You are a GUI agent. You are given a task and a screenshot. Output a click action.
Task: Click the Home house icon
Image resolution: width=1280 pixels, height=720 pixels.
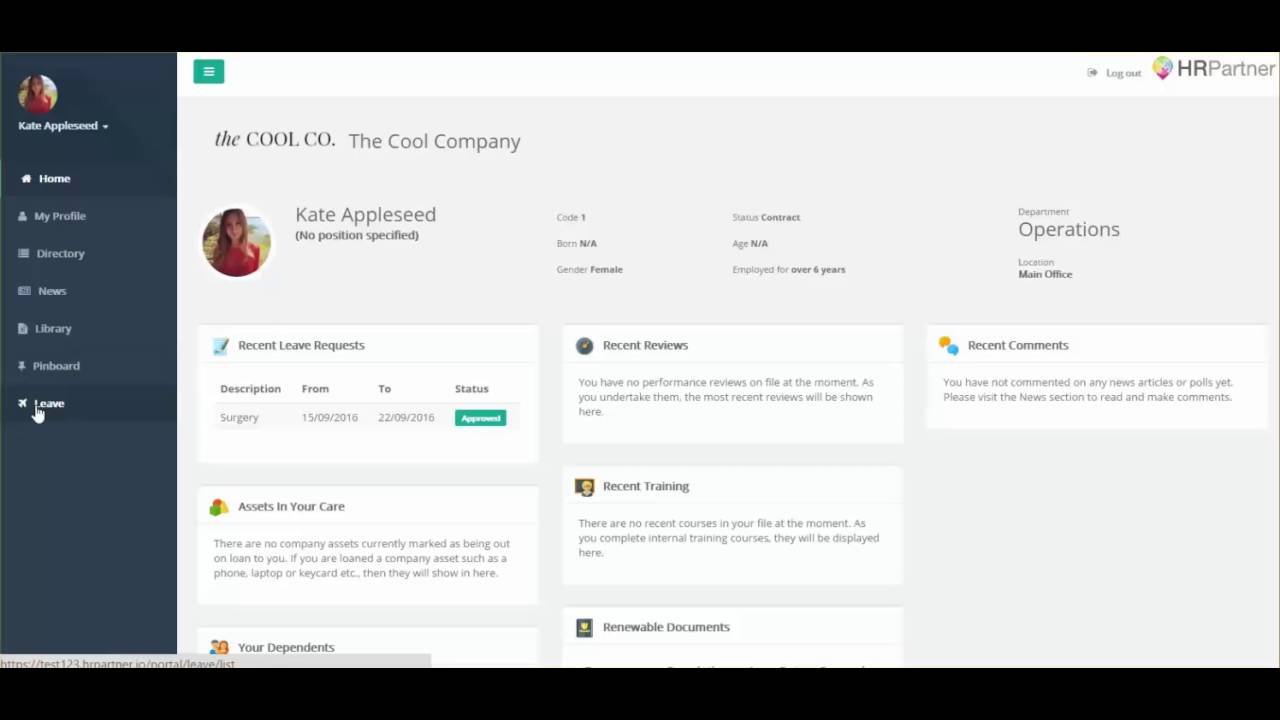[x=26, y=178]
